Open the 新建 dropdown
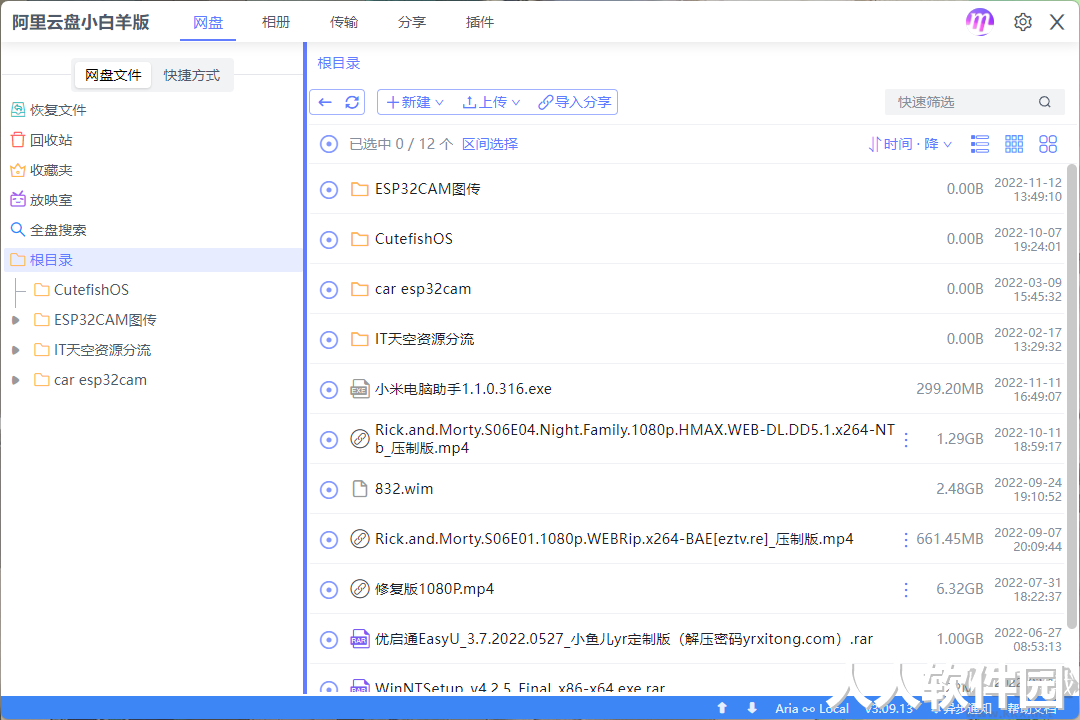The height and width of the screenshot is (720, 1080). coord(415,102)
